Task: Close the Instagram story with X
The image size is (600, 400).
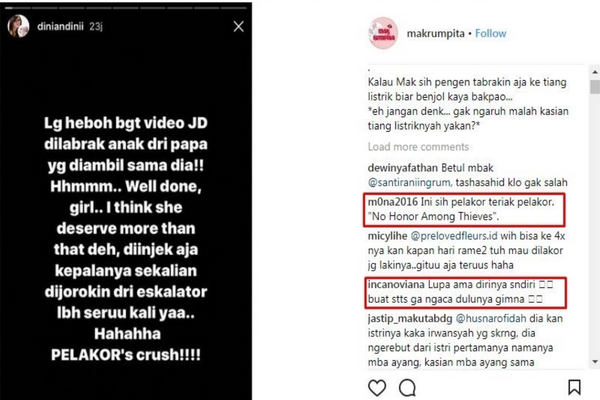Action: (x=238, y=26)
